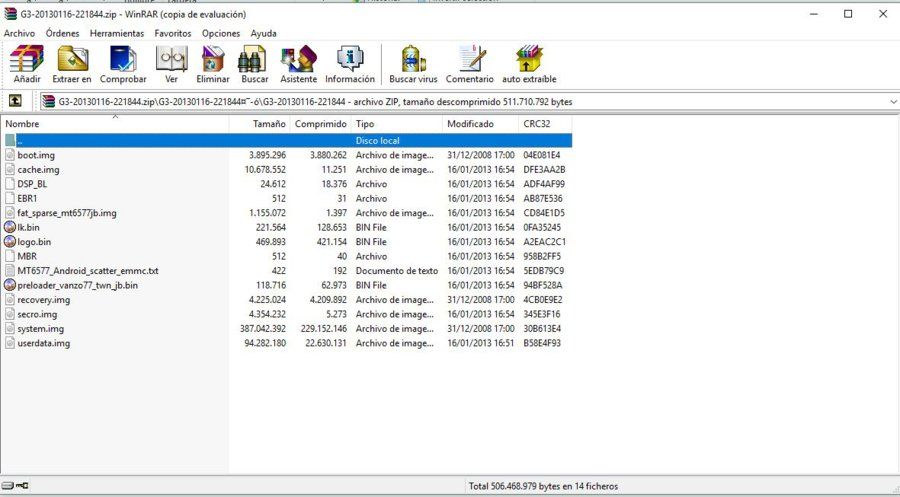Click the auto extraíble SFX icon

pos(529,59)
